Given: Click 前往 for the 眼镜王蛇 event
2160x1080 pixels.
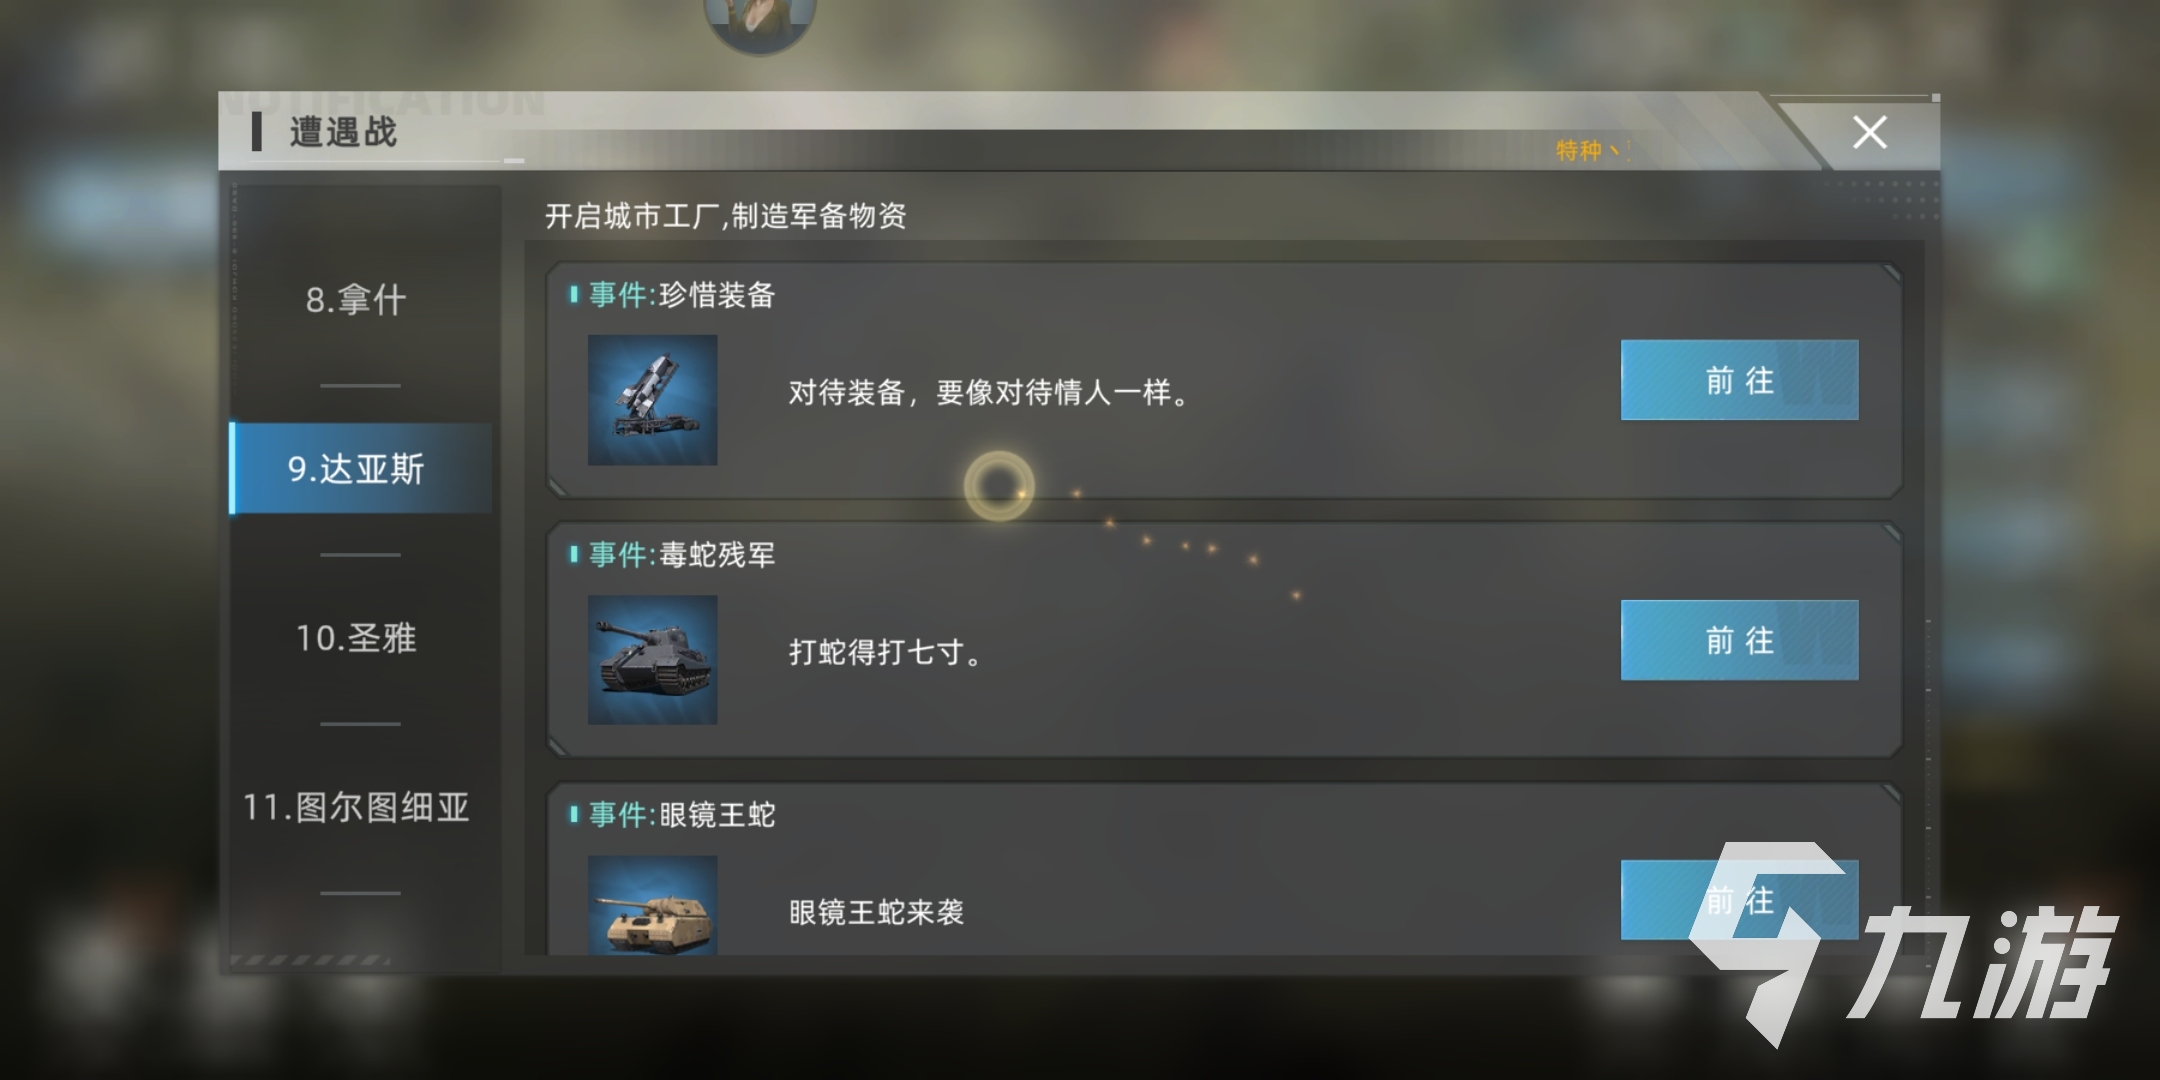Looking at the screenshot, I should click(1739, 900).
